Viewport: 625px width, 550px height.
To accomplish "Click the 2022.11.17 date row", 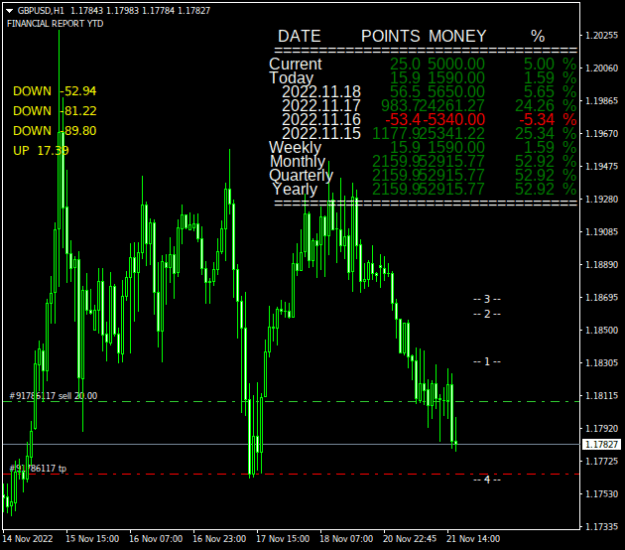I will coord(321,106).
